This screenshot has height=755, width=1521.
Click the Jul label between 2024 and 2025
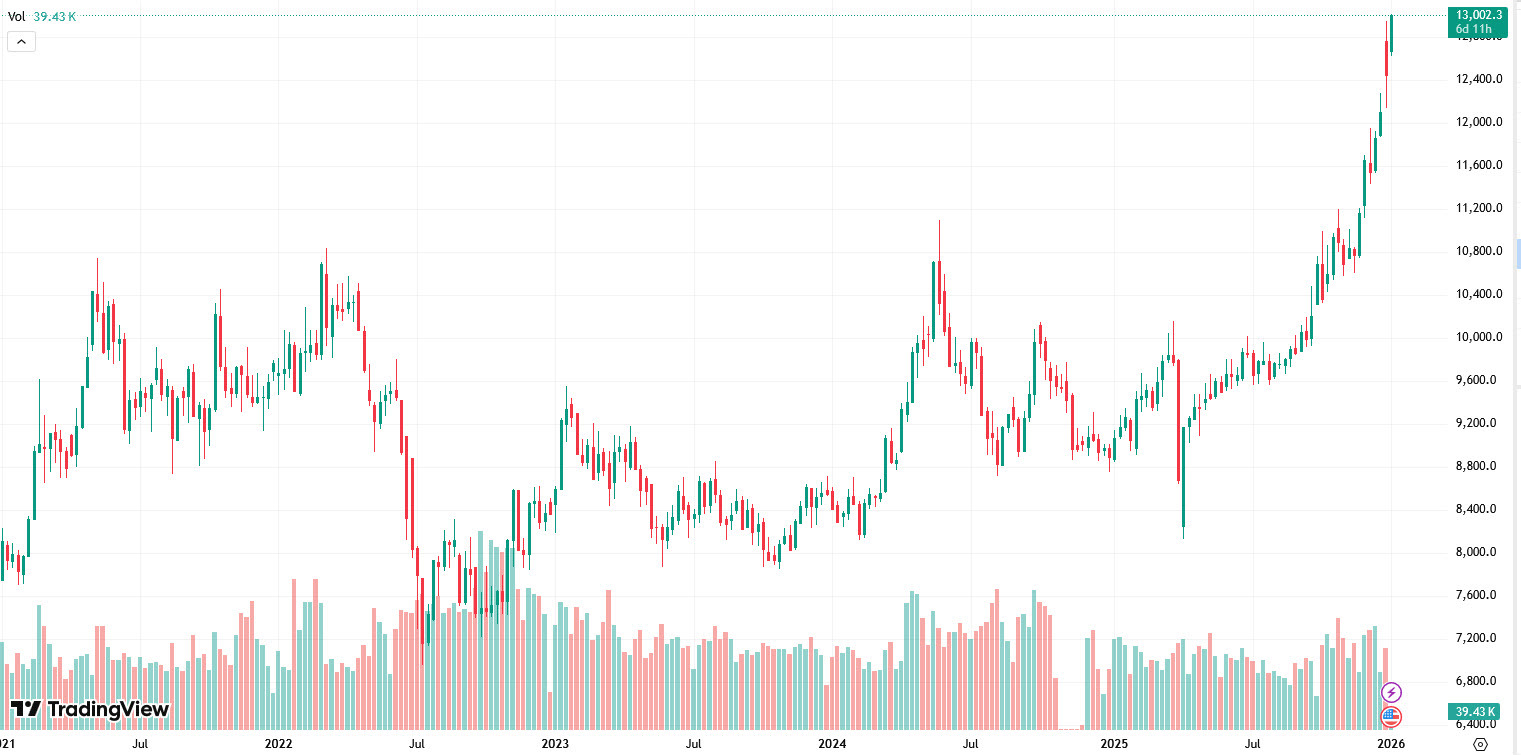click(x=971, y=744)
